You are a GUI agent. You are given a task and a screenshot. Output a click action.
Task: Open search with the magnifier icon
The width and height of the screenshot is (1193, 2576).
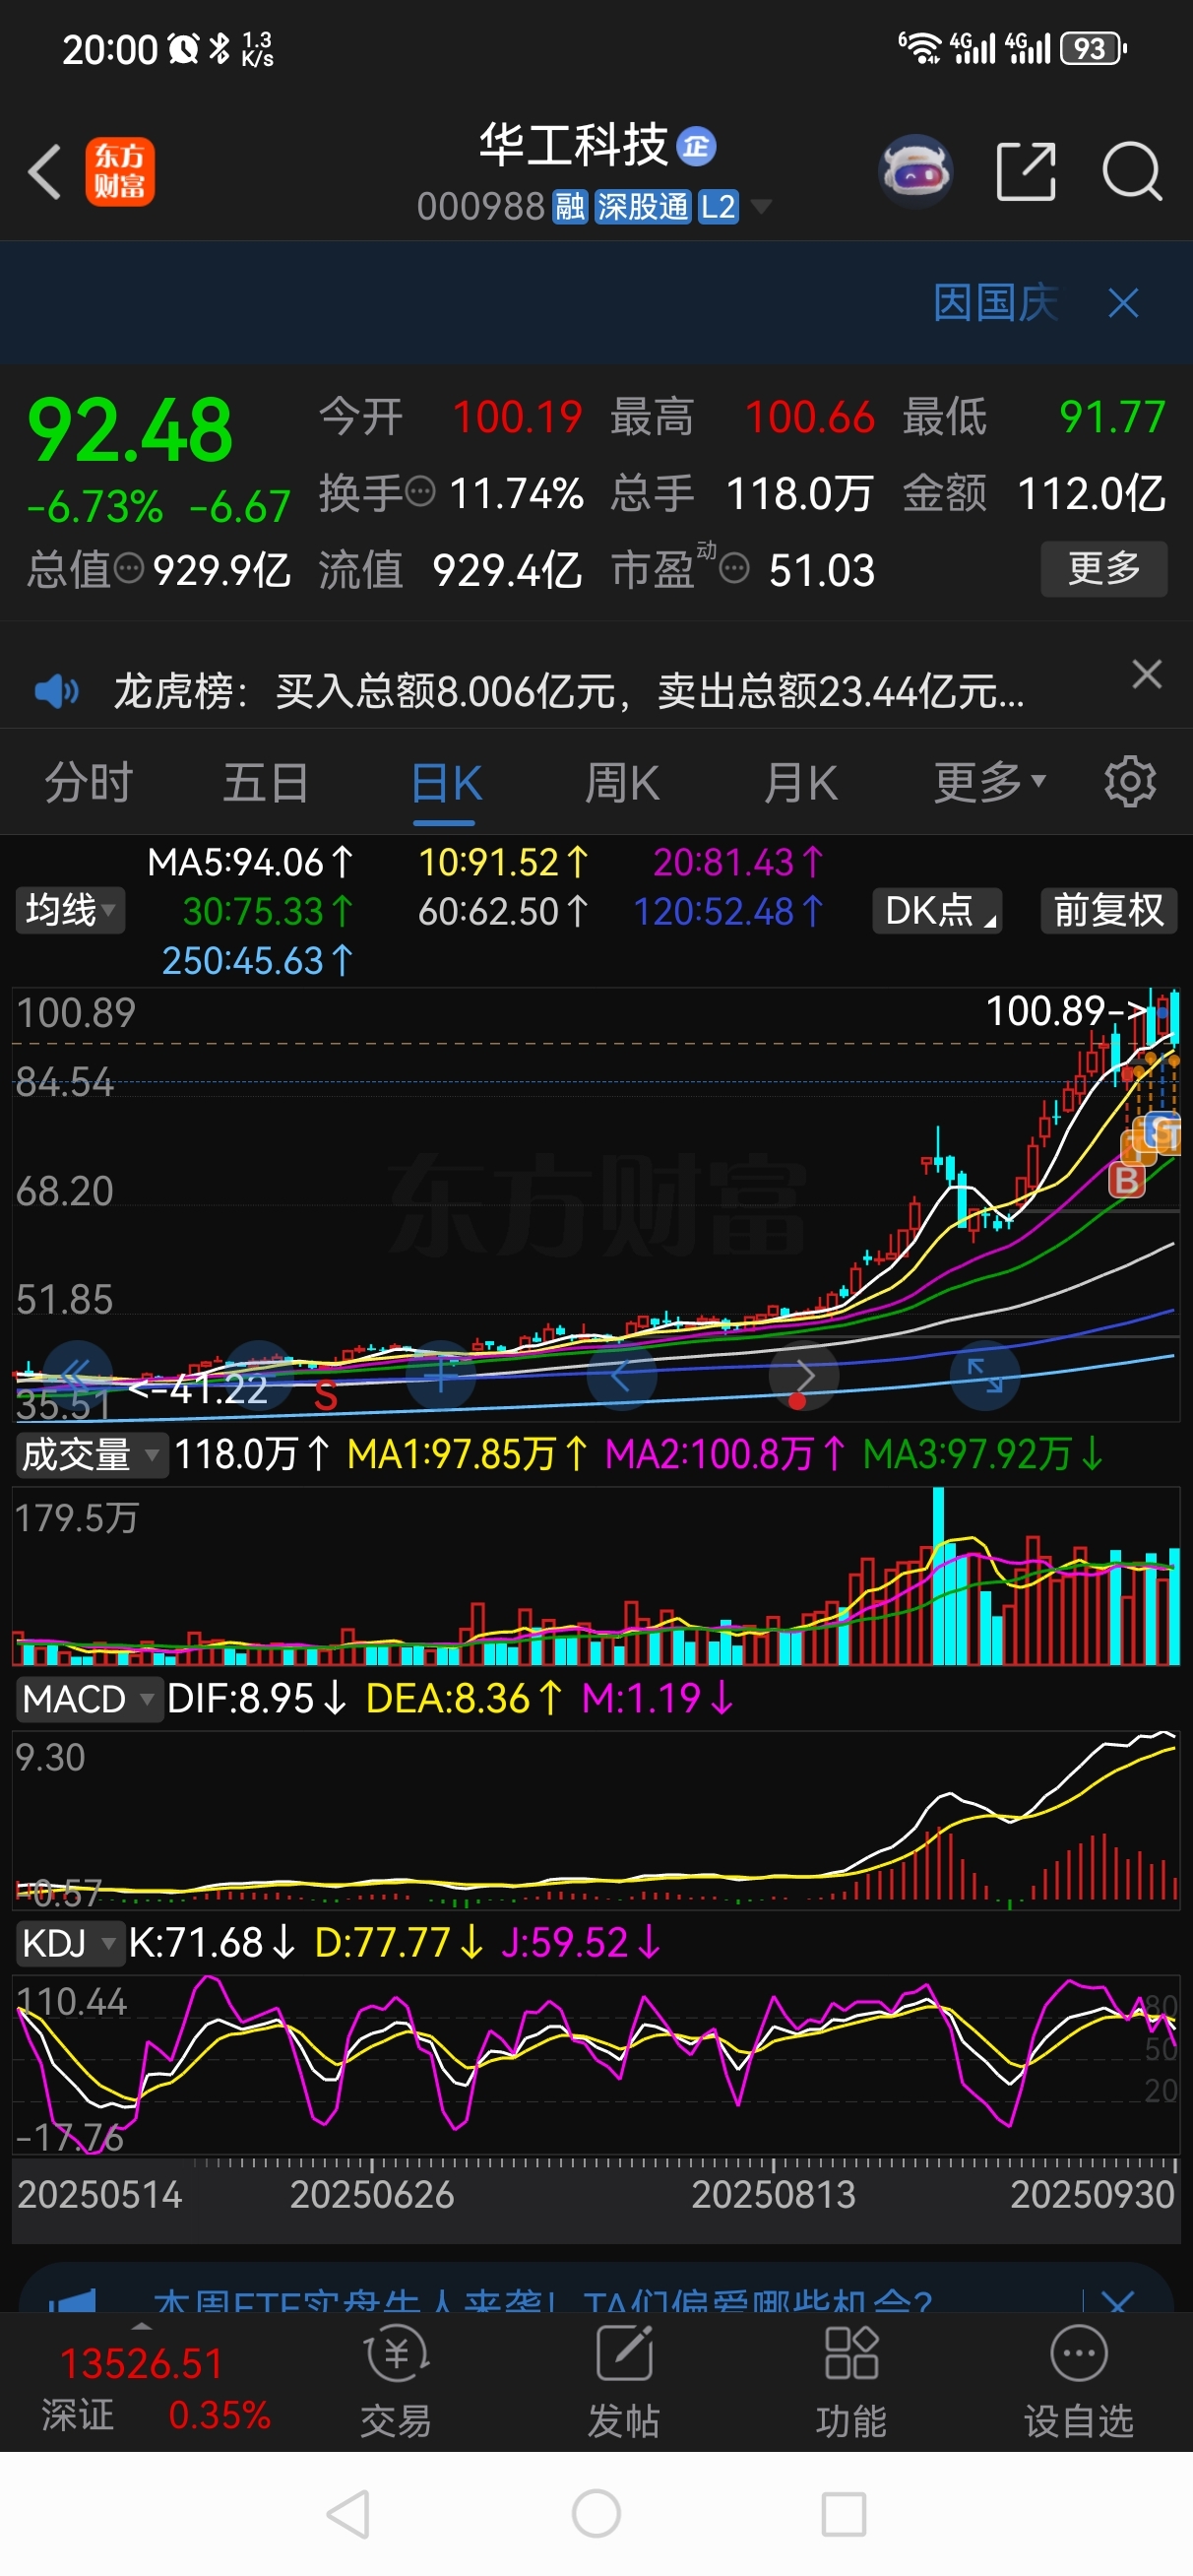[x=1132, y=172]
